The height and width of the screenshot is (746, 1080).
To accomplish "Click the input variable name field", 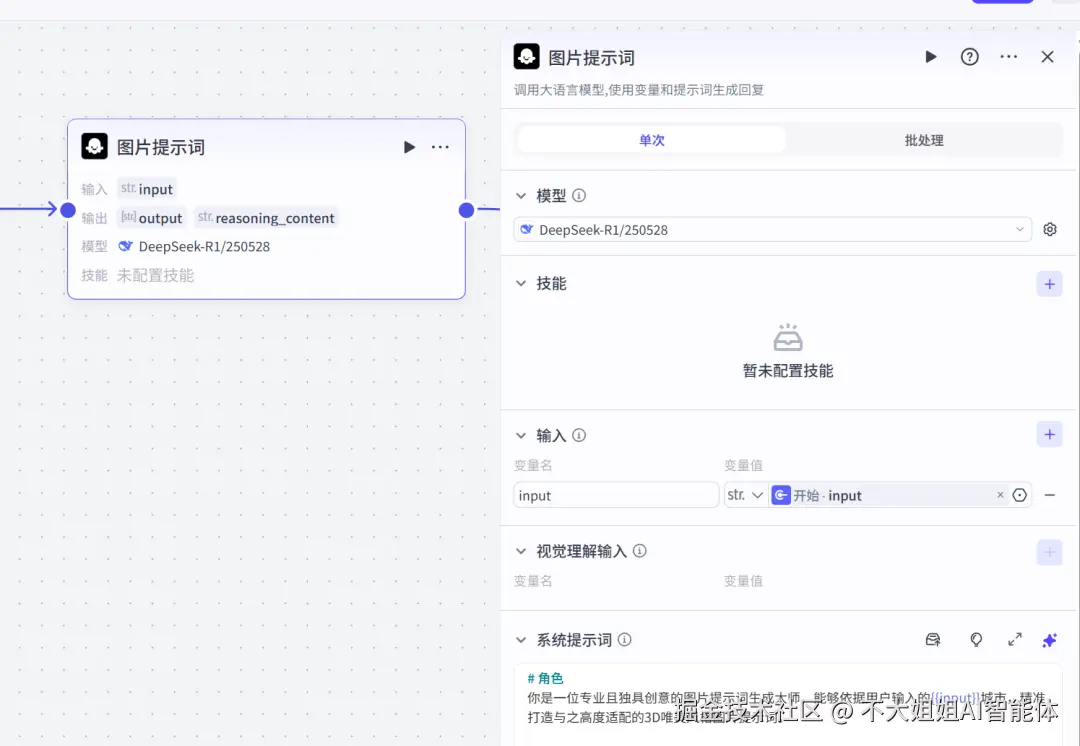I will click(x=615, y=494).
